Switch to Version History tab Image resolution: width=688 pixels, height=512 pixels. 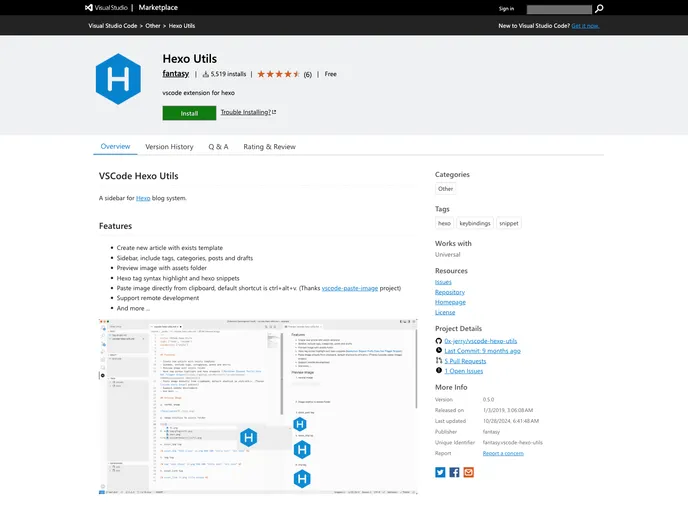point(169,147)
